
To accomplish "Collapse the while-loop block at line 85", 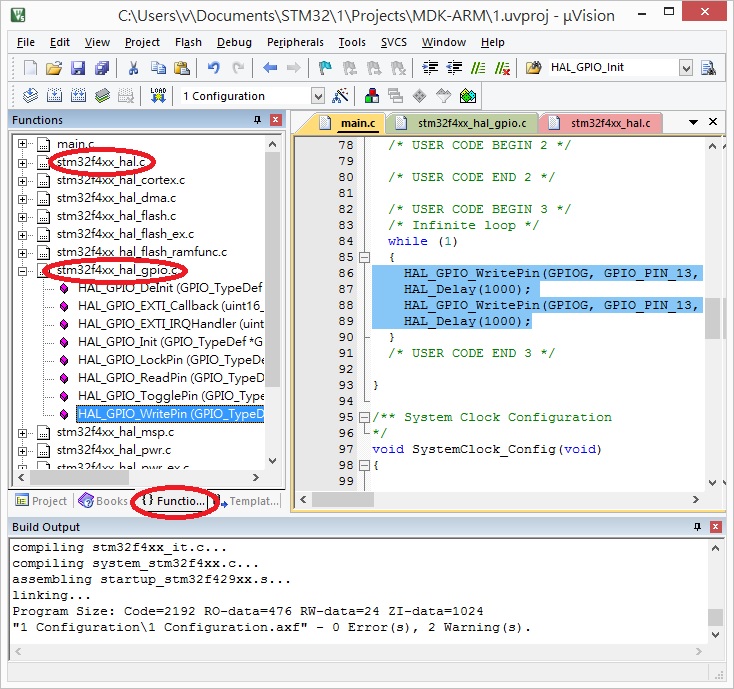I will tap(364, 257).
